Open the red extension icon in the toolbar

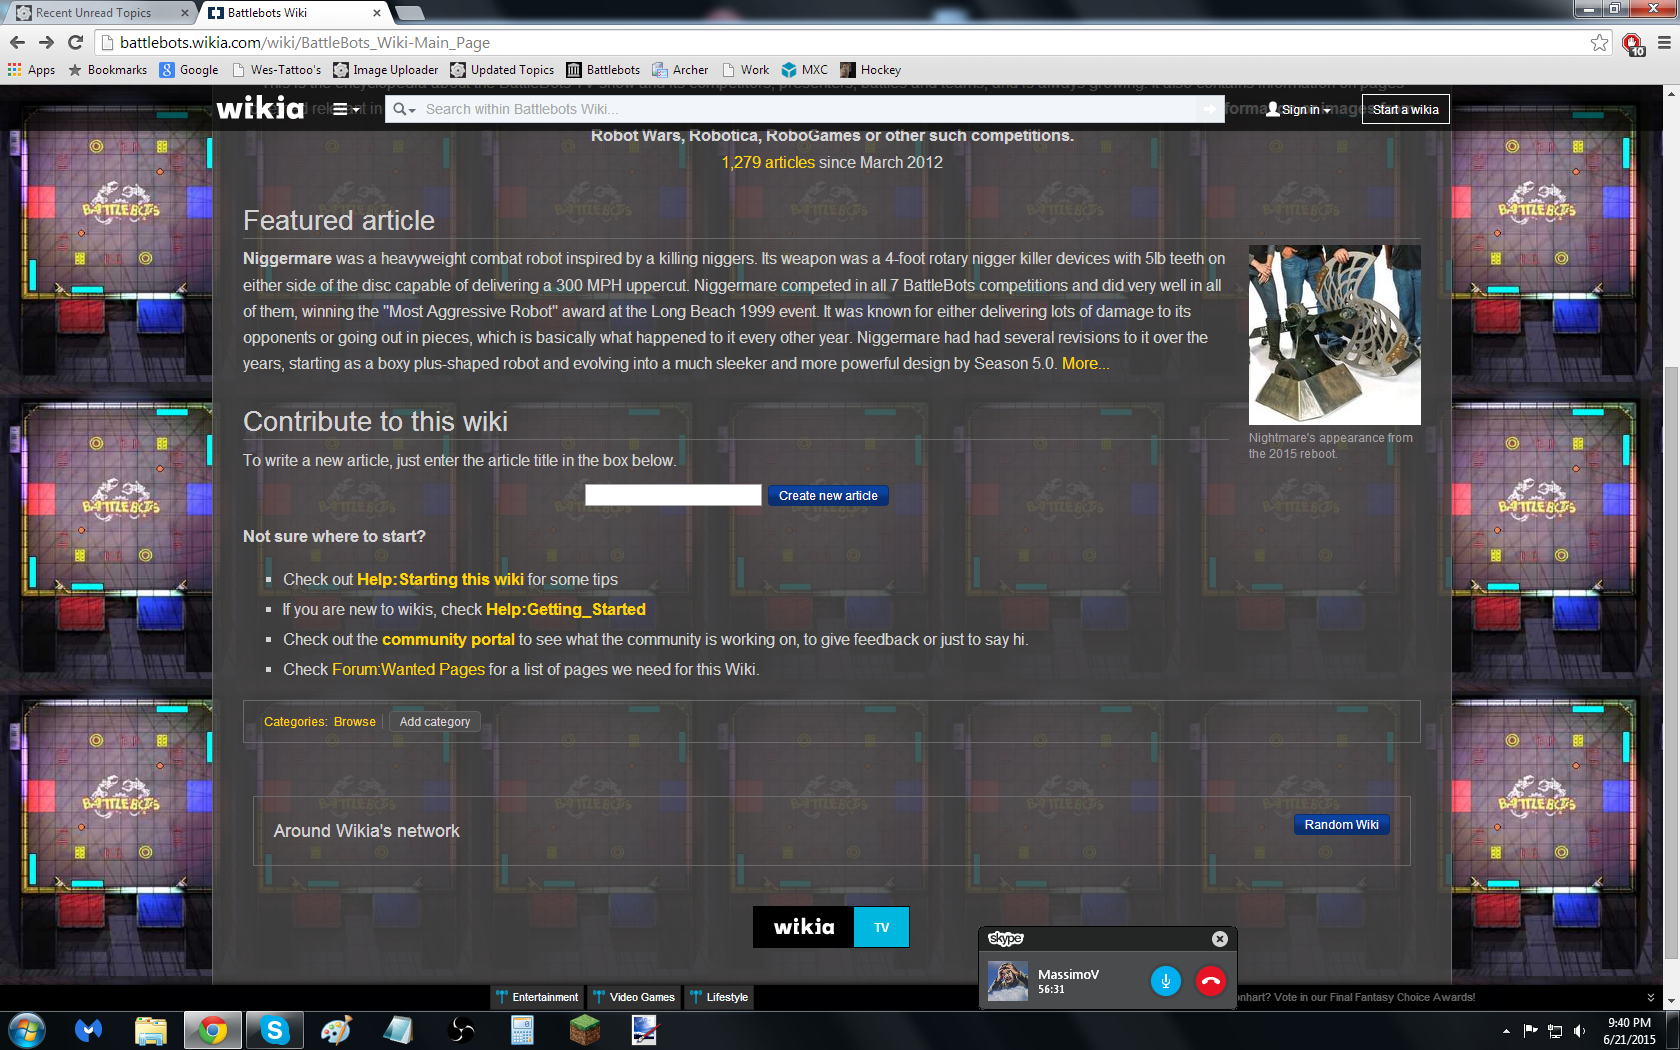pyautogui.click(x=1632, y=43)
